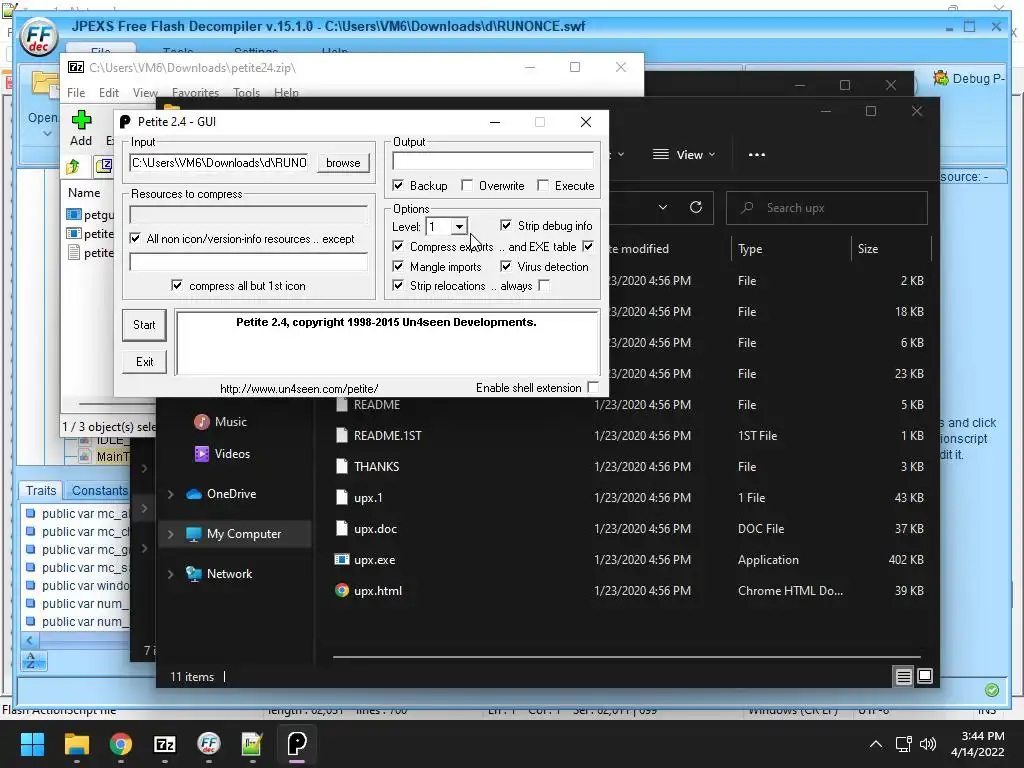Switch to details view icon in explorer
The height and width of the screenshot is (768, 1024).
903,677
